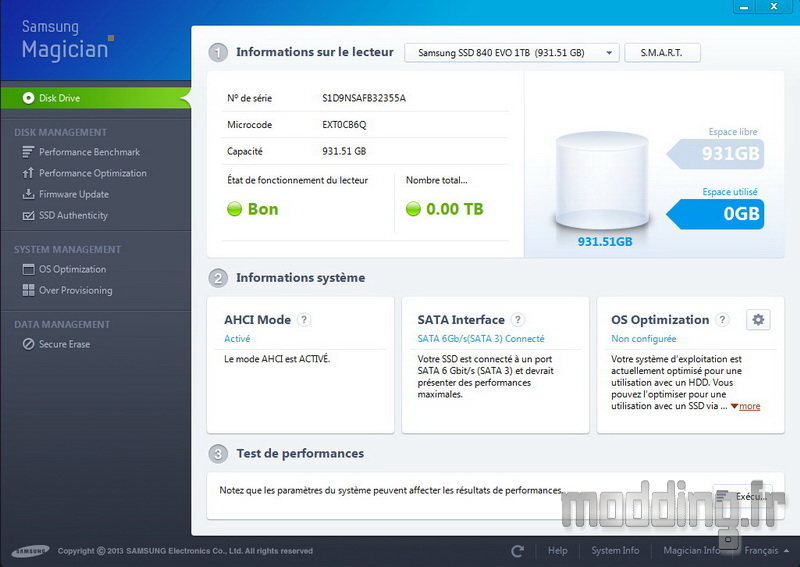
Task: Open Help in the footer
Action: coord(557,551)
